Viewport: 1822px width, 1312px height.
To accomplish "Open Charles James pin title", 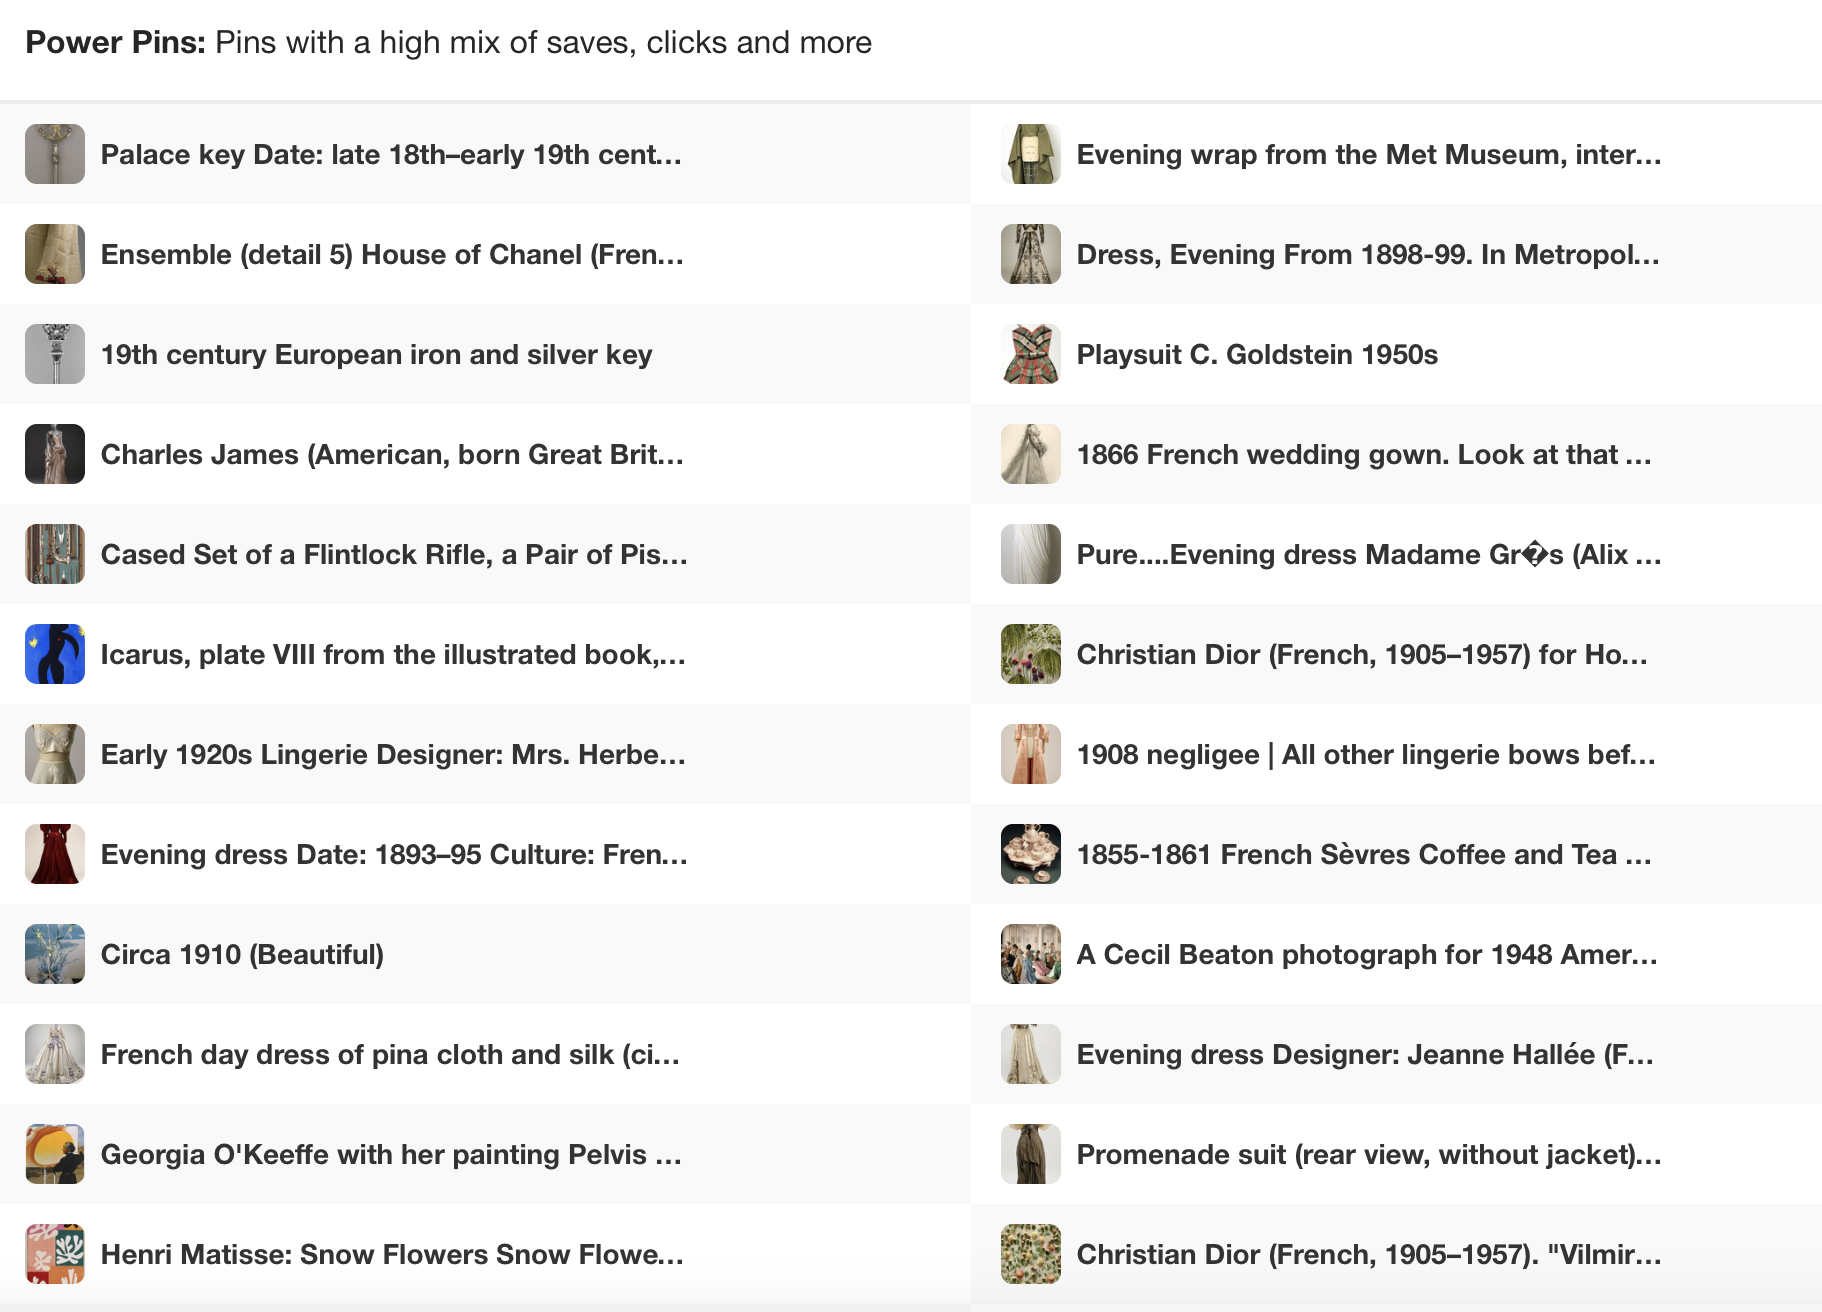I will 392,454.
